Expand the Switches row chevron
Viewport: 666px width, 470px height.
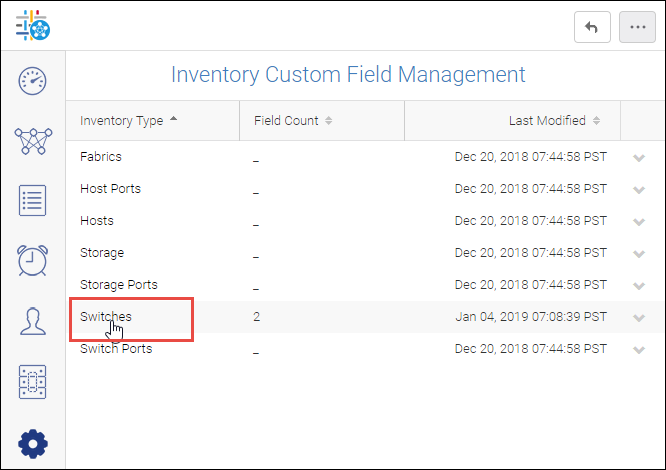tap(639, 318)
